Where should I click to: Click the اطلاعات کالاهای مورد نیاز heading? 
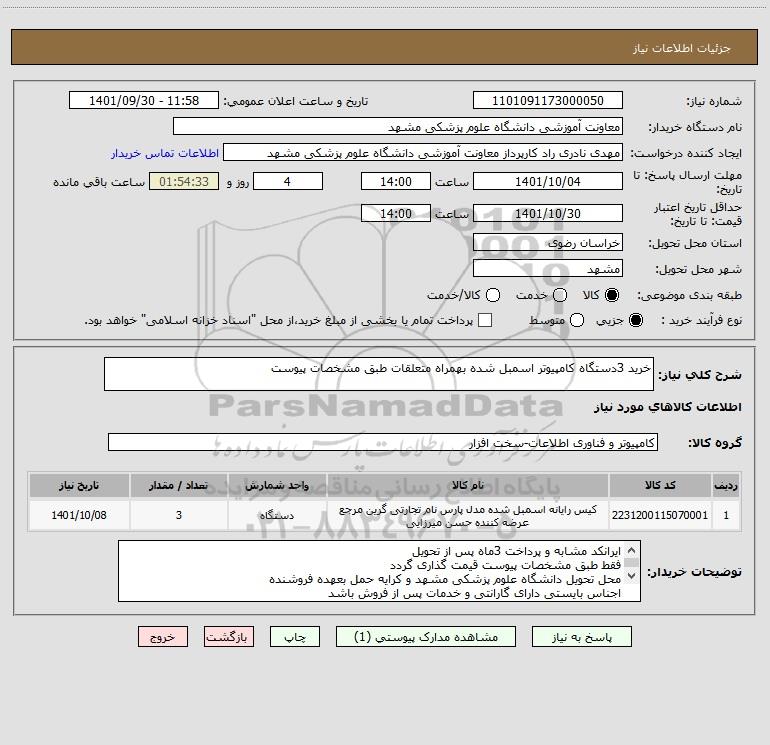point(667,407)
